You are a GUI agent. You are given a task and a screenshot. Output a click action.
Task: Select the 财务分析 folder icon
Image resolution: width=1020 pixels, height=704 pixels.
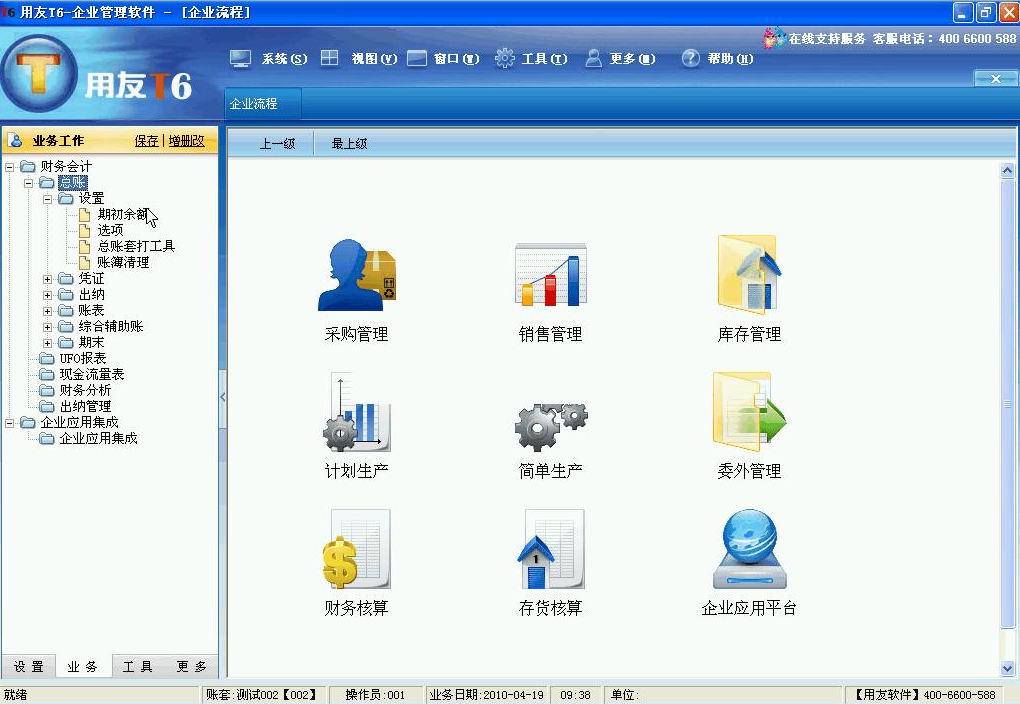(47, 390)
